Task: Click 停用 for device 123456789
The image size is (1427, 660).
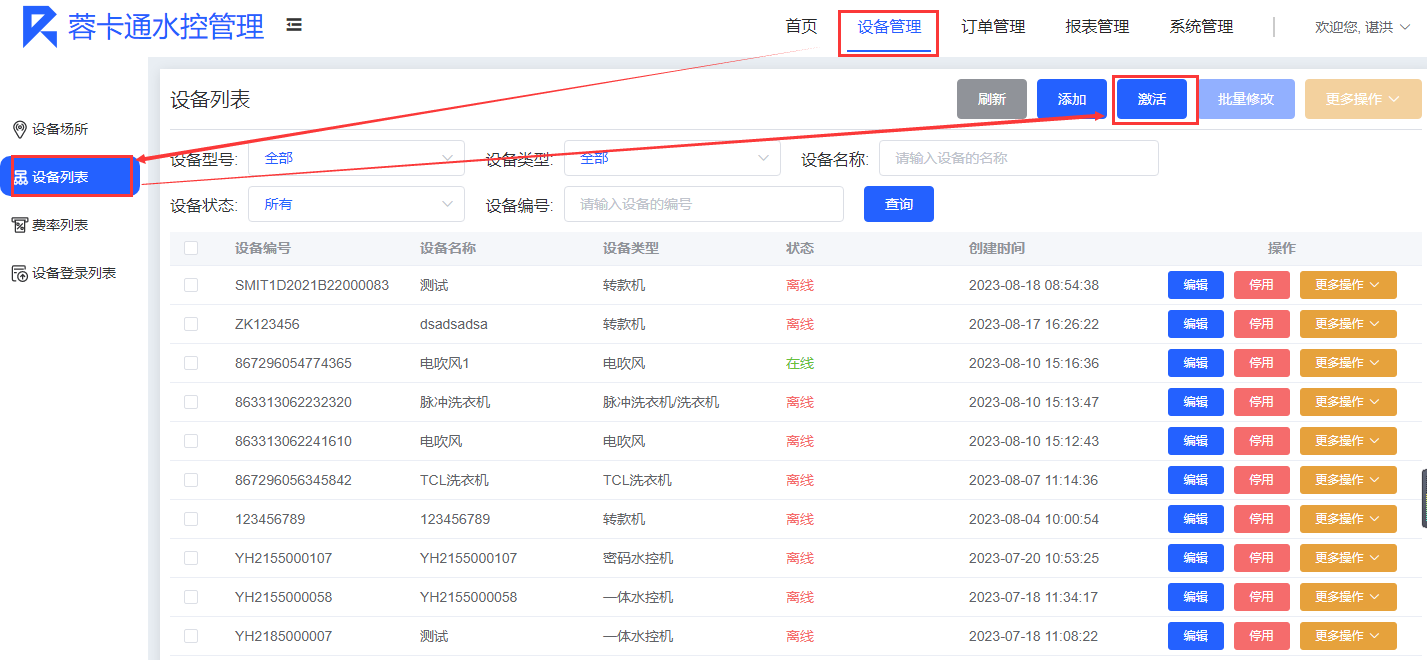Action: coord(1261,519)
